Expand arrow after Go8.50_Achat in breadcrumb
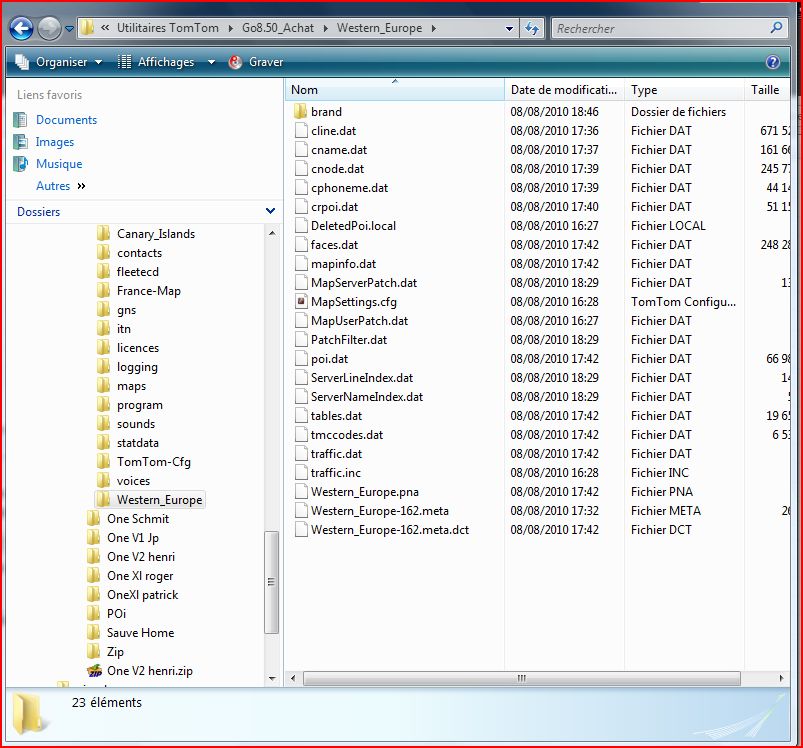The width and height of the screenshot is (803, 748). coord(326,29)
